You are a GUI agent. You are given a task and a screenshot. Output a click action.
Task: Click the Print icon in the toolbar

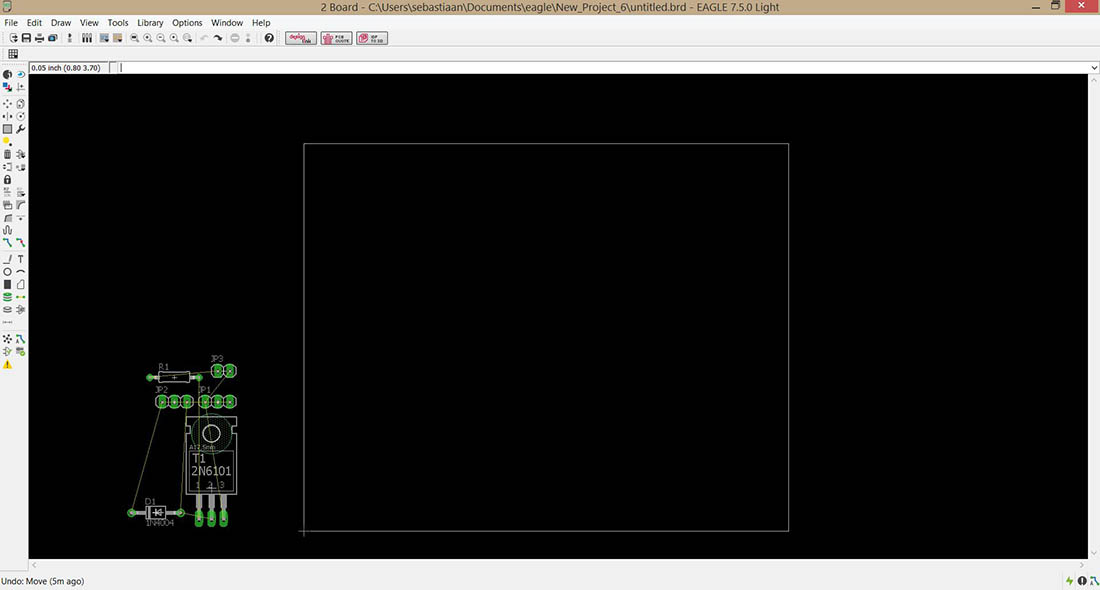pos(39,38)
